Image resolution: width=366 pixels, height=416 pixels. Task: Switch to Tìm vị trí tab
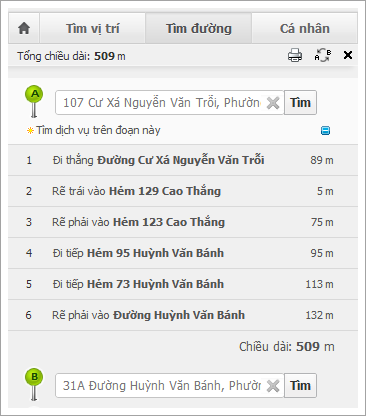(93, 28)
